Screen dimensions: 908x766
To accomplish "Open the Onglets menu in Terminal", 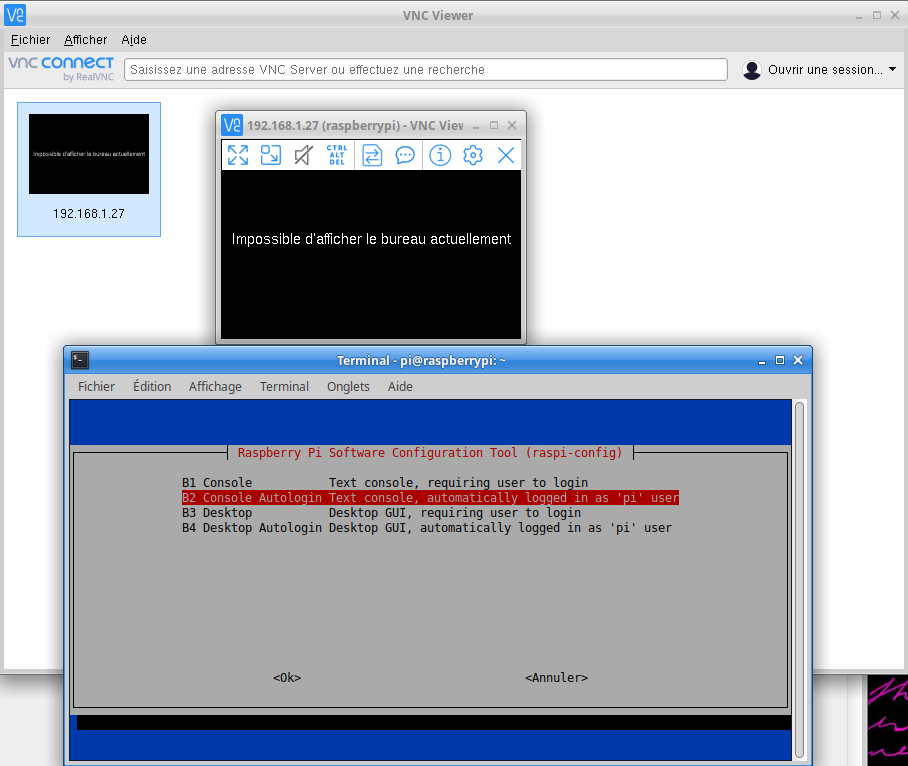I will pos(348,386).
